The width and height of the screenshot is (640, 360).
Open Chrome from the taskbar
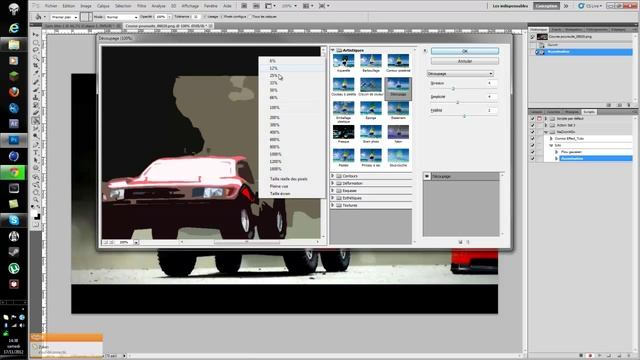coord(14,172)
